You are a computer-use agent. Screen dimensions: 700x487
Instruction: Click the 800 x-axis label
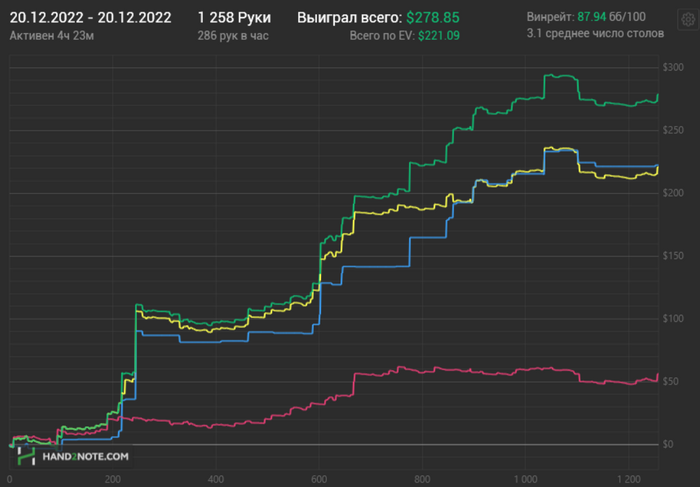point(422,480)
